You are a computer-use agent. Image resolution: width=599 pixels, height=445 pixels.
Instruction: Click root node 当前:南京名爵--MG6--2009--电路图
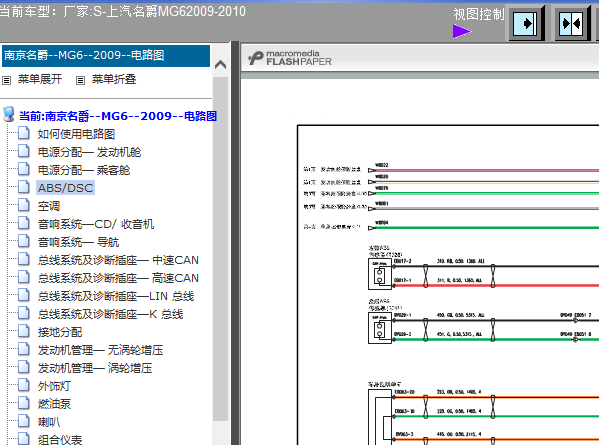click(118, 116)
